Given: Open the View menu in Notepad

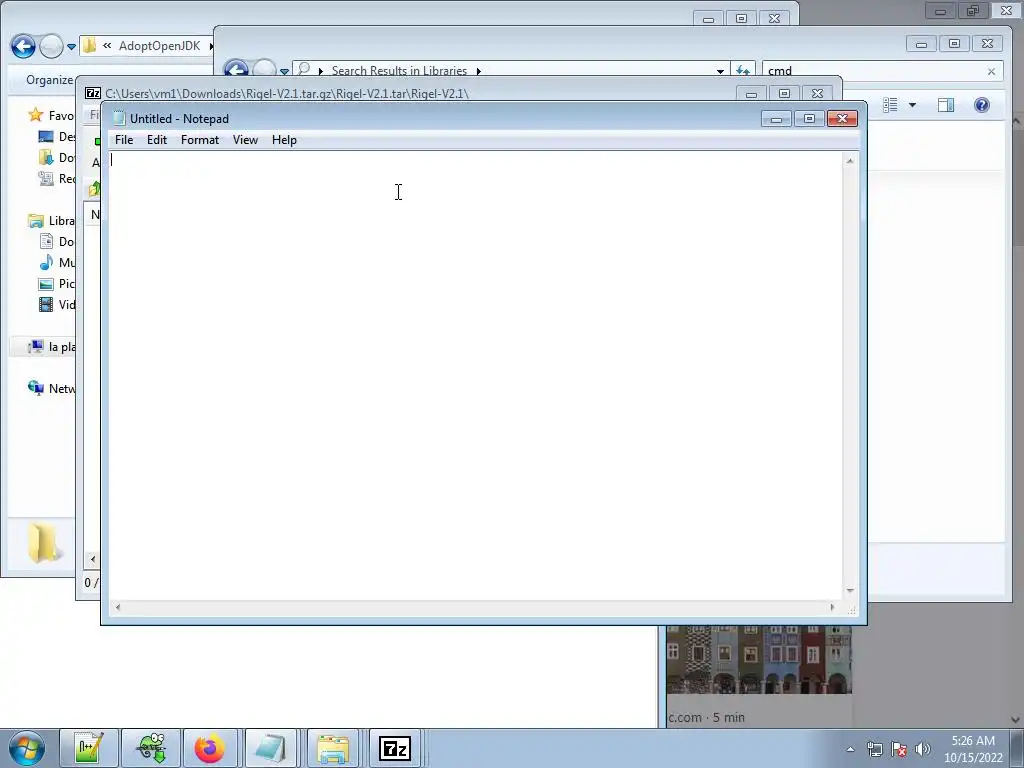Looking at the screenshot, I should tap(246, 140).
